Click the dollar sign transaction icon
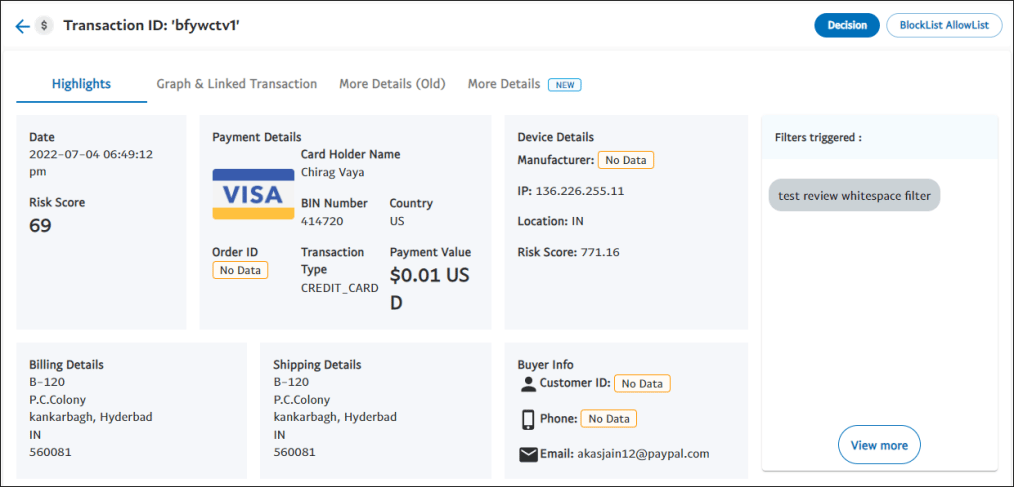Viewport: 1014px width, 487px height. (44, 26)
